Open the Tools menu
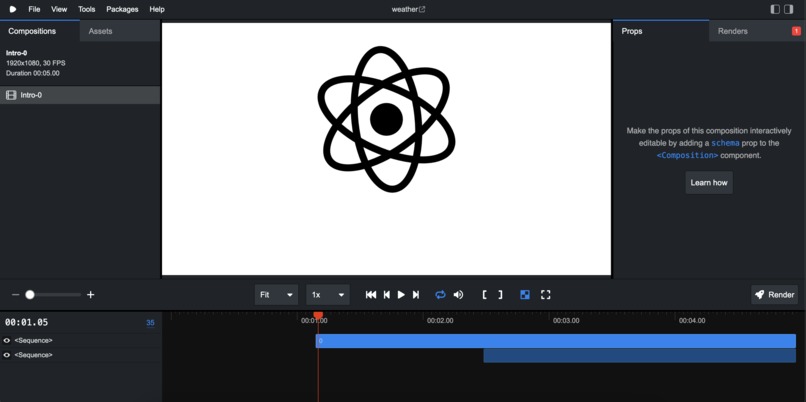This screenshot has width=806, height=402. click(87, 9)
